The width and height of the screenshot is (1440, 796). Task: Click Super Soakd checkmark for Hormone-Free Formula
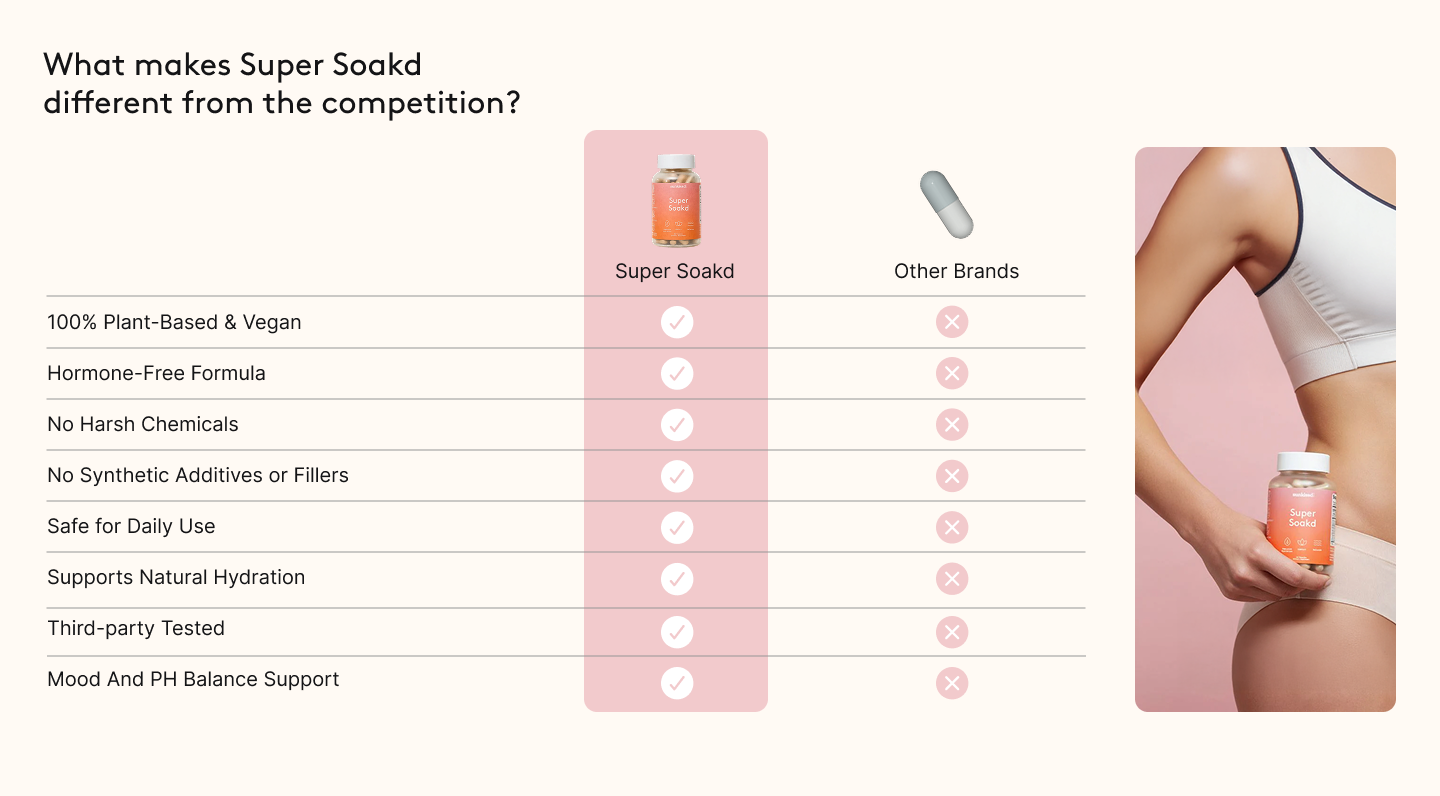677,374
